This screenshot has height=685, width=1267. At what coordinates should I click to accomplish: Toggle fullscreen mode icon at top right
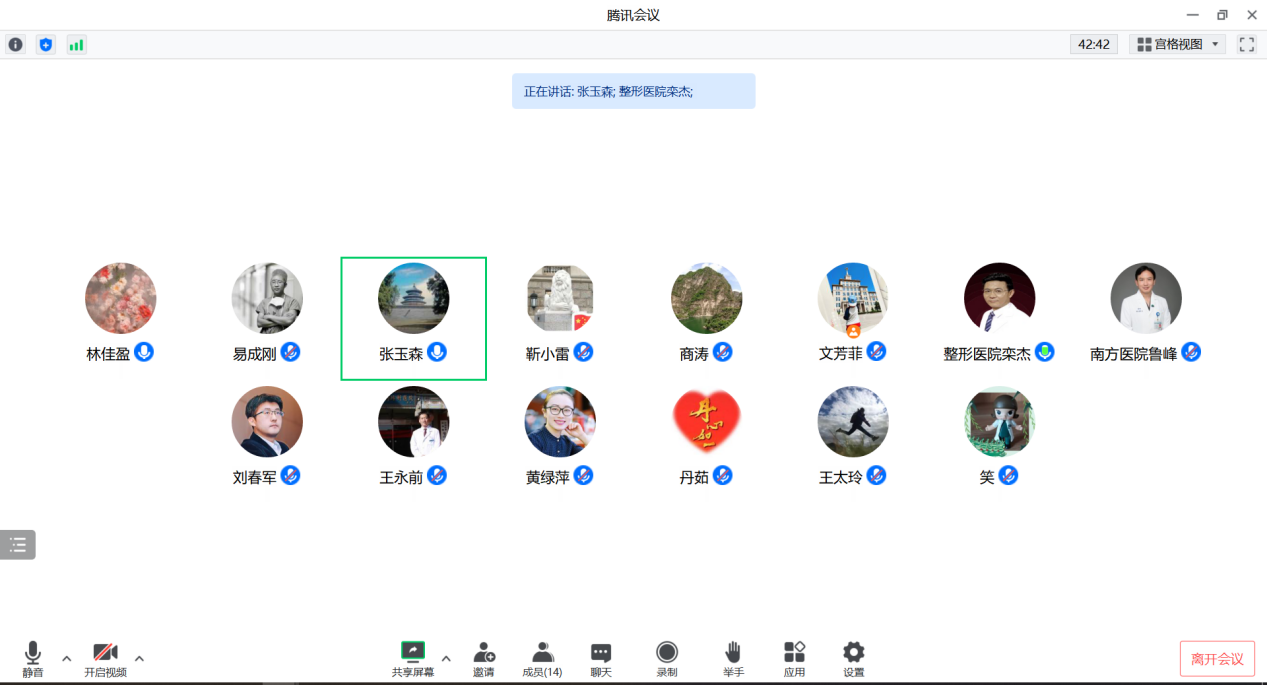(1246, 44)
